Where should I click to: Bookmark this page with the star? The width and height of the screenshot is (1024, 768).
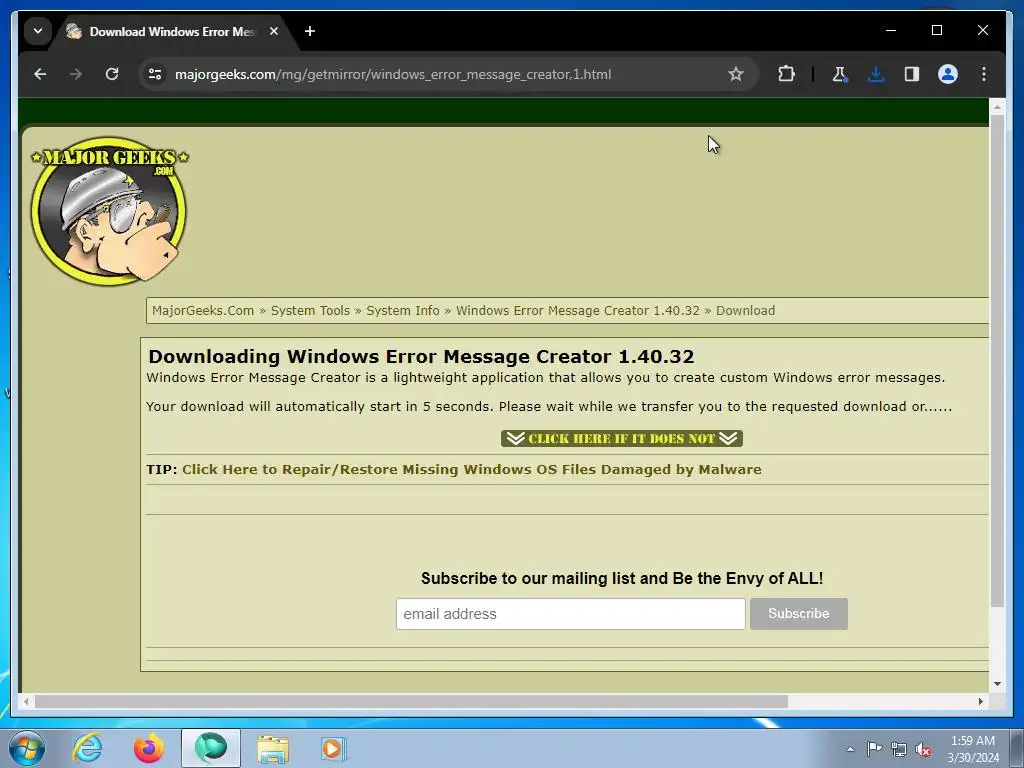pyautogui.click(x=735, y=74)
